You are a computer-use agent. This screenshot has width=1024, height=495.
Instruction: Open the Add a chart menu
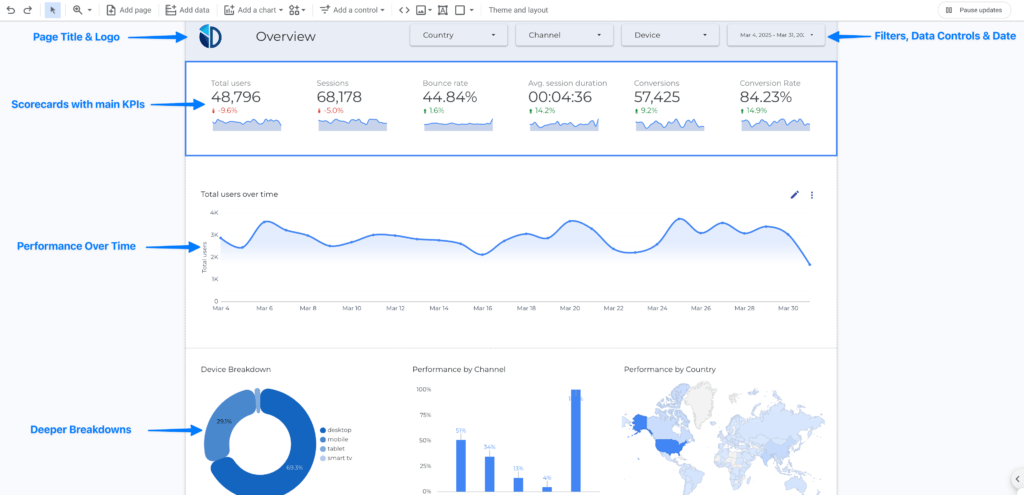[253, 9]
